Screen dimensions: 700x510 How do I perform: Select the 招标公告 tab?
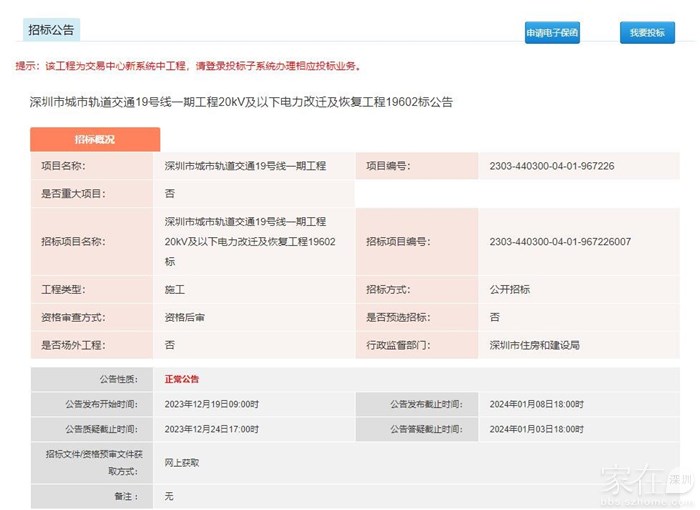[x=50, y=31]
